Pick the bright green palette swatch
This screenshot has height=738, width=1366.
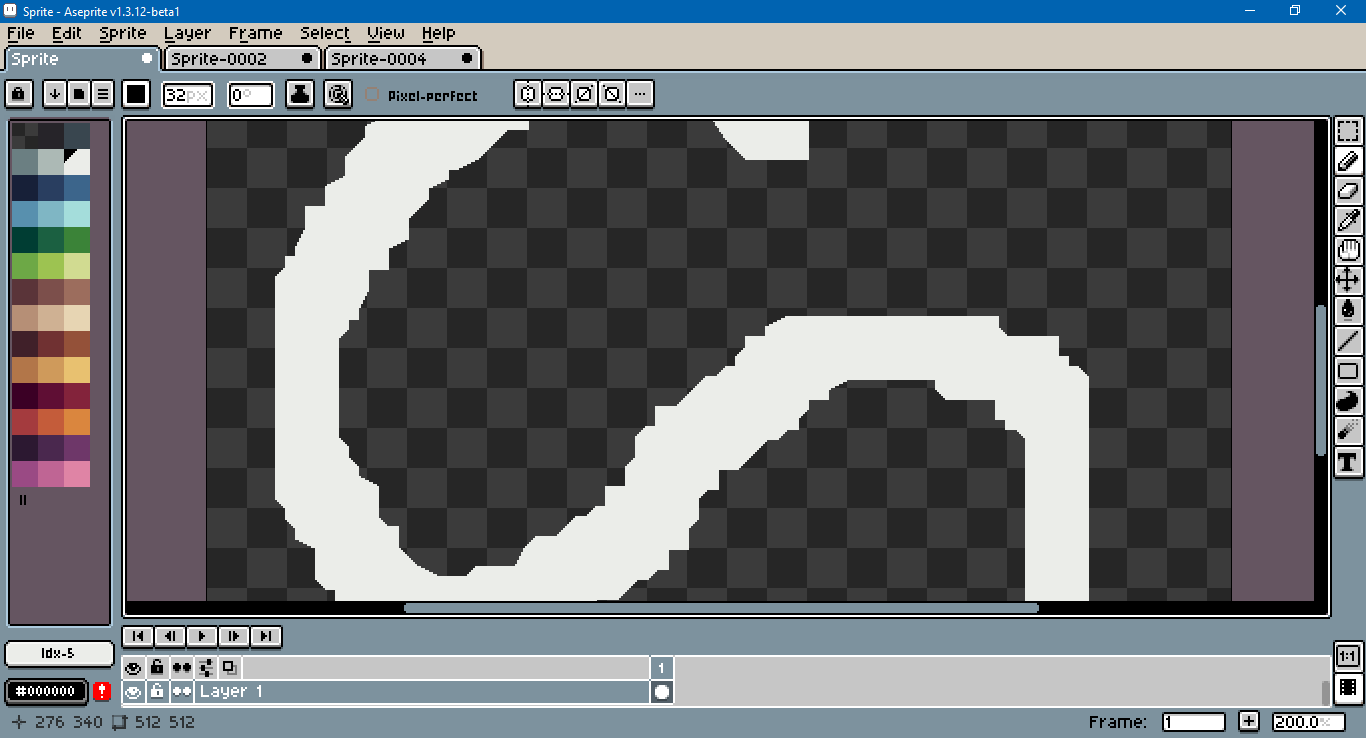[51, 266]
